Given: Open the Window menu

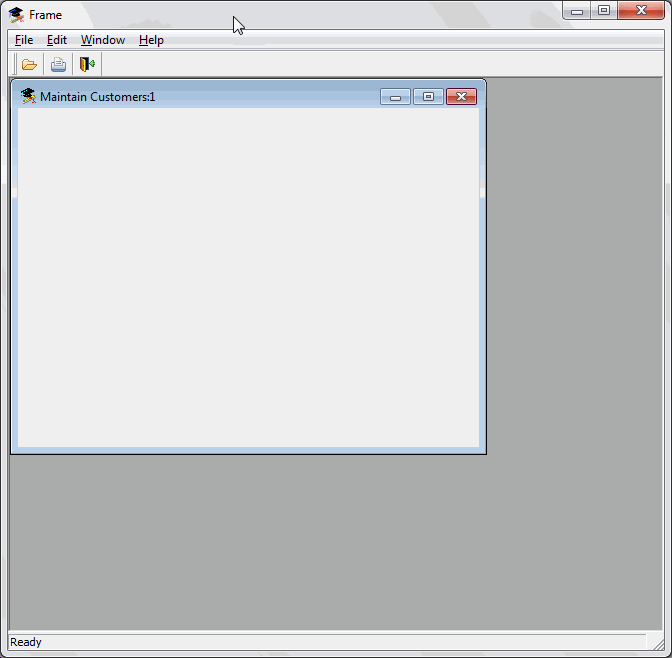Looking at the screenshot, I should 103,40.
